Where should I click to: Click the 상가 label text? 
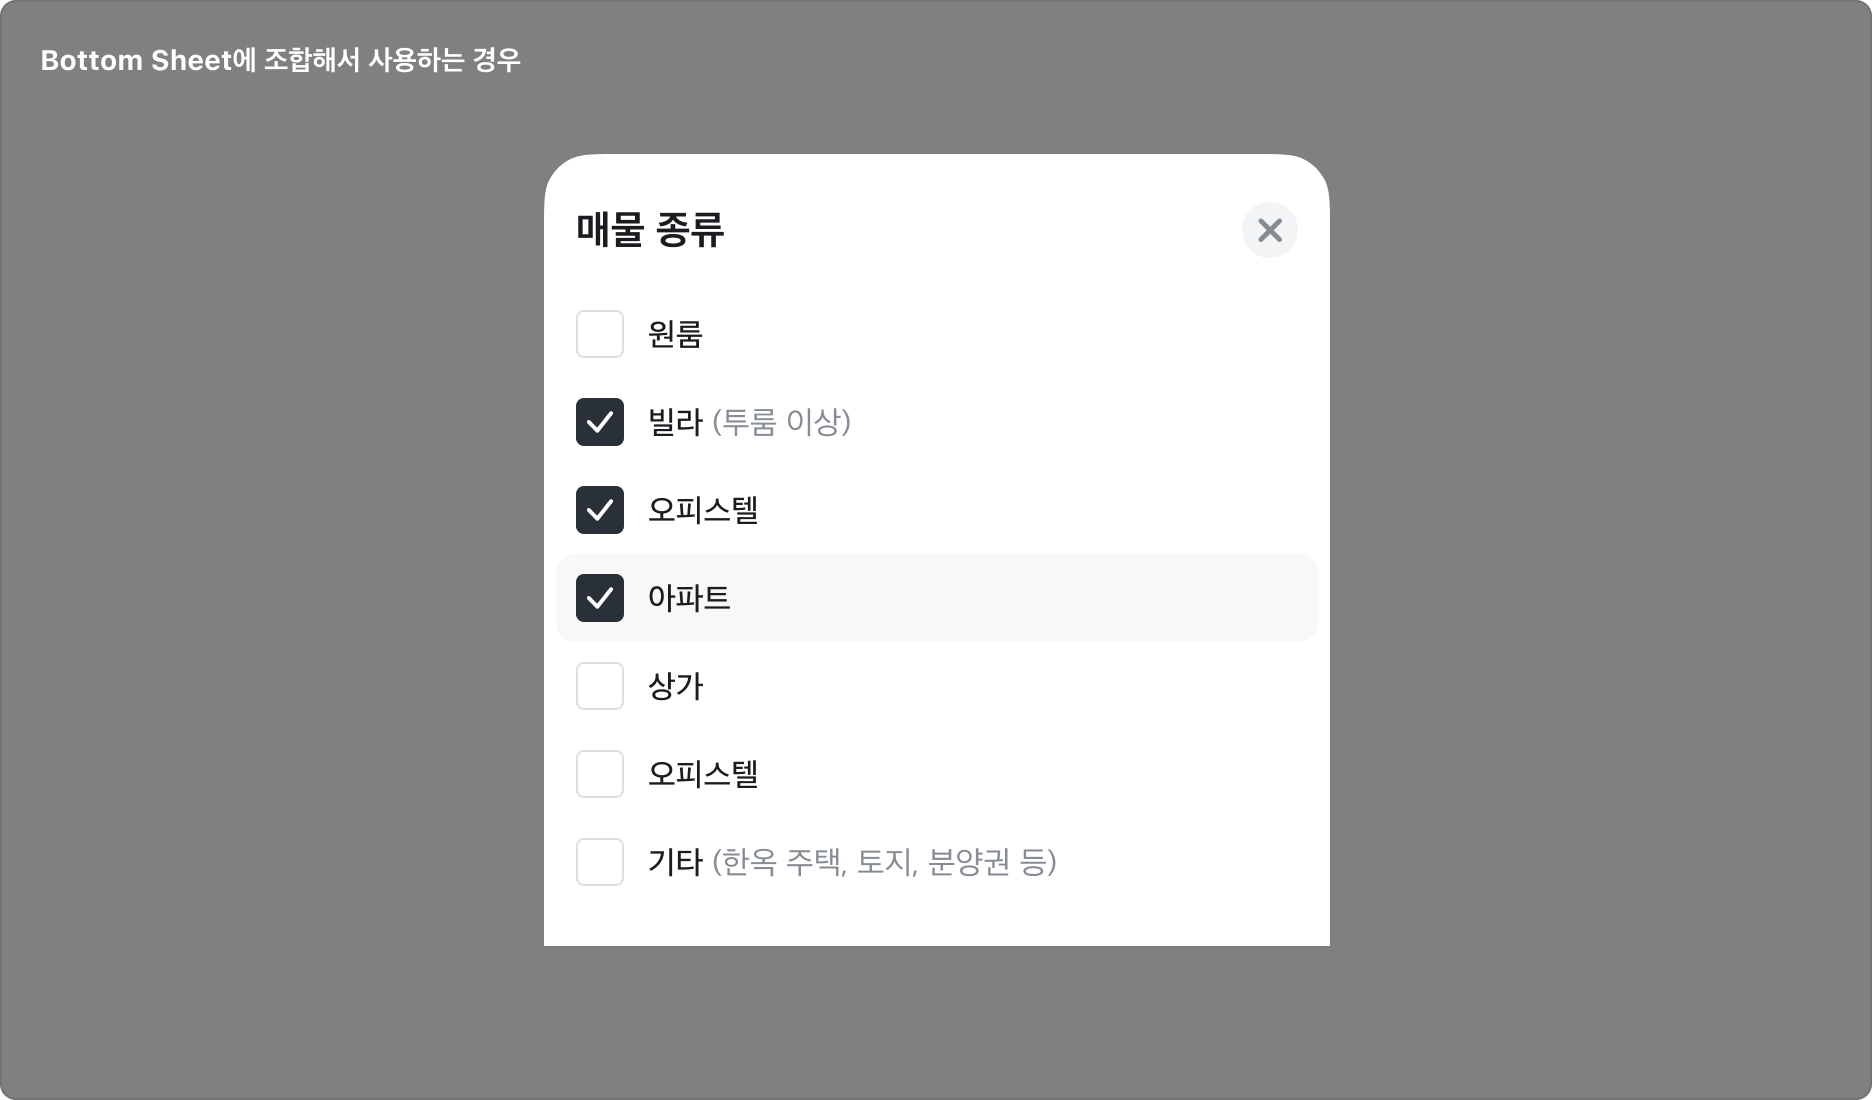click(675, 686)
